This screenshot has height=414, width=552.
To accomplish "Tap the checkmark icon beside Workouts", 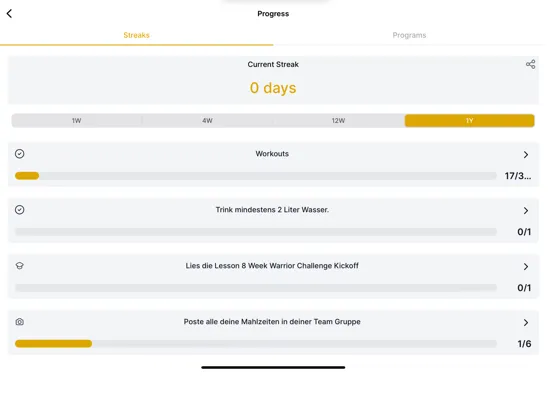I will [x=20, y=154].
